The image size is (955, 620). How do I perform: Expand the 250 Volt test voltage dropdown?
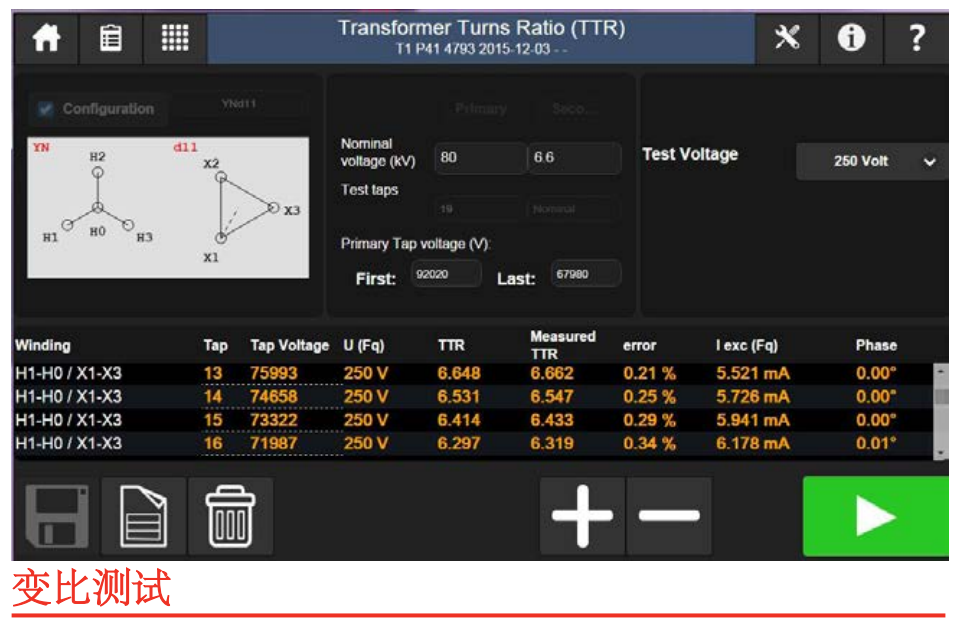872,161
